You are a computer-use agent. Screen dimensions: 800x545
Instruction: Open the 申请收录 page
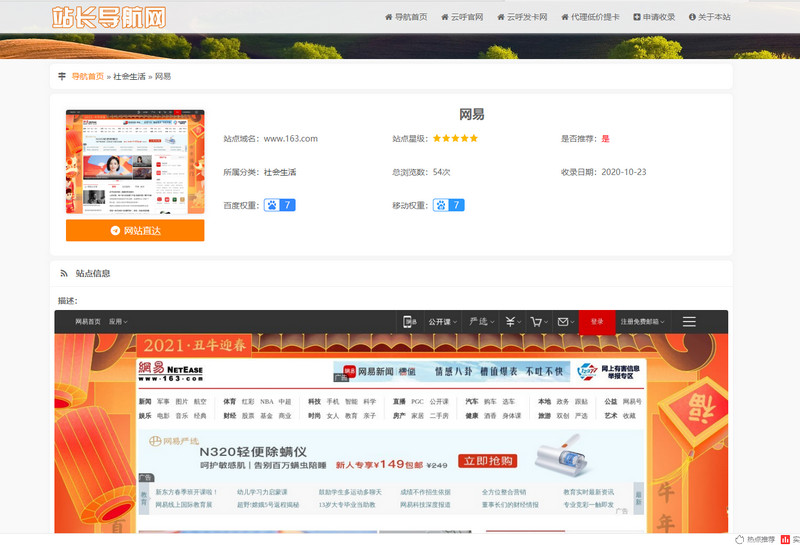(x=654, y=17)
